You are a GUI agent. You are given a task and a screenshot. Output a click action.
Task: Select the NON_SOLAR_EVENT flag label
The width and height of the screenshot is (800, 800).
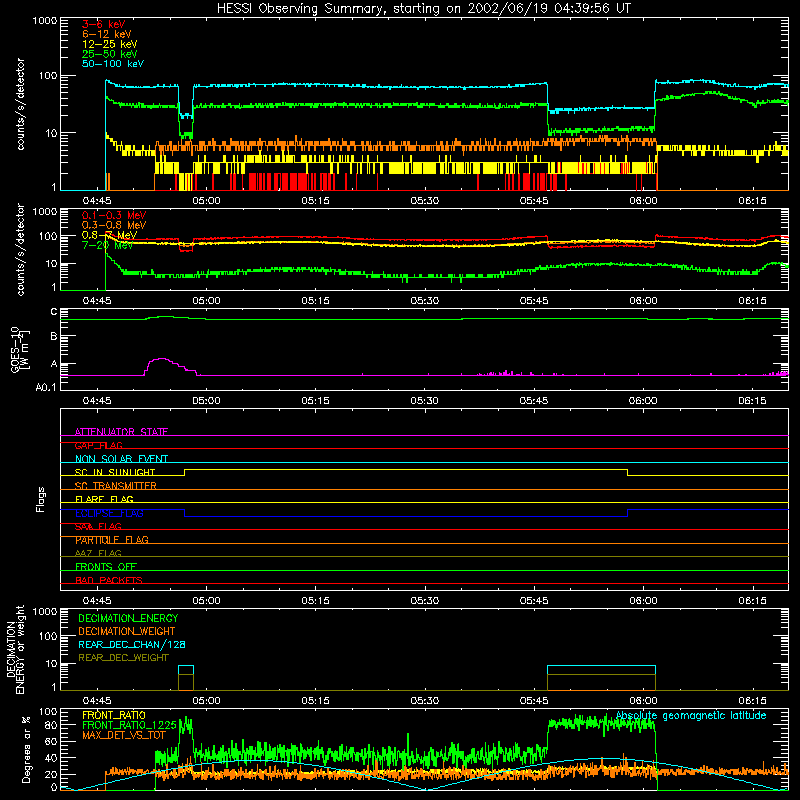click(x=121, y=459)
